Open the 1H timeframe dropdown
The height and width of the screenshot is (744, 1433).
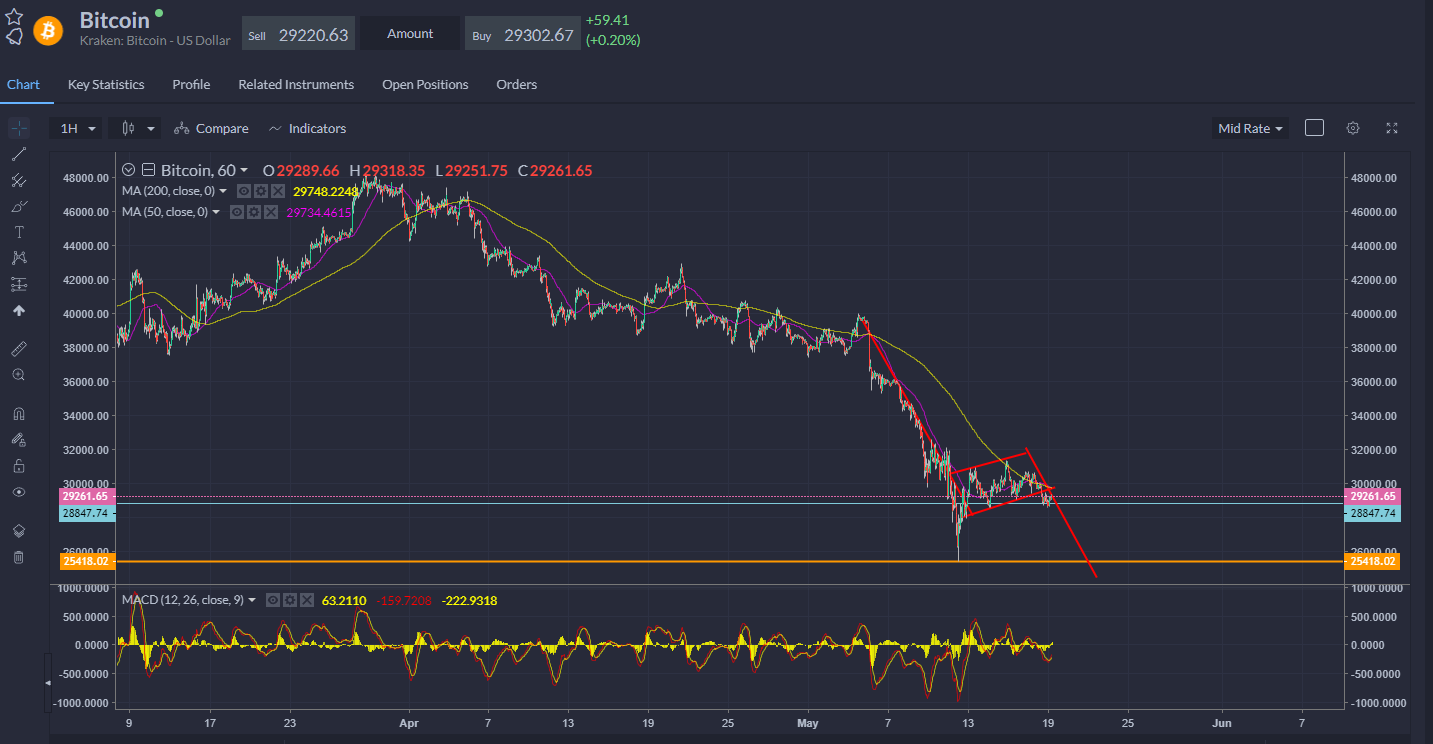76,128
